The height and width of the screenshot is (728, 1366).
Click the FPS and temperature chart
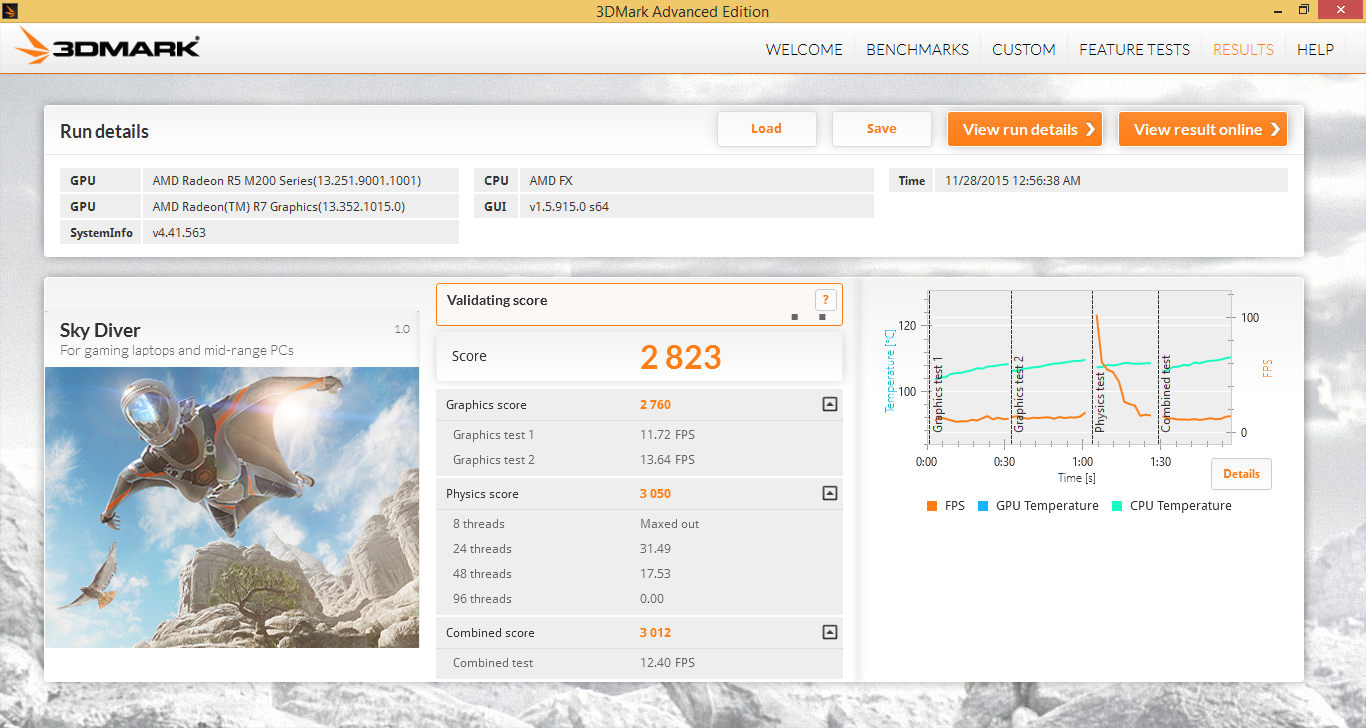click(x=1079, y=369)
